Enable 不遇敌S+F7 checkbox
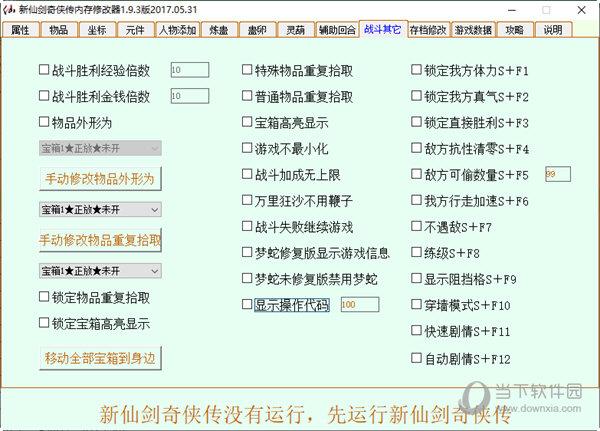Viewport: 600px width, 431px height. [416, 226]
